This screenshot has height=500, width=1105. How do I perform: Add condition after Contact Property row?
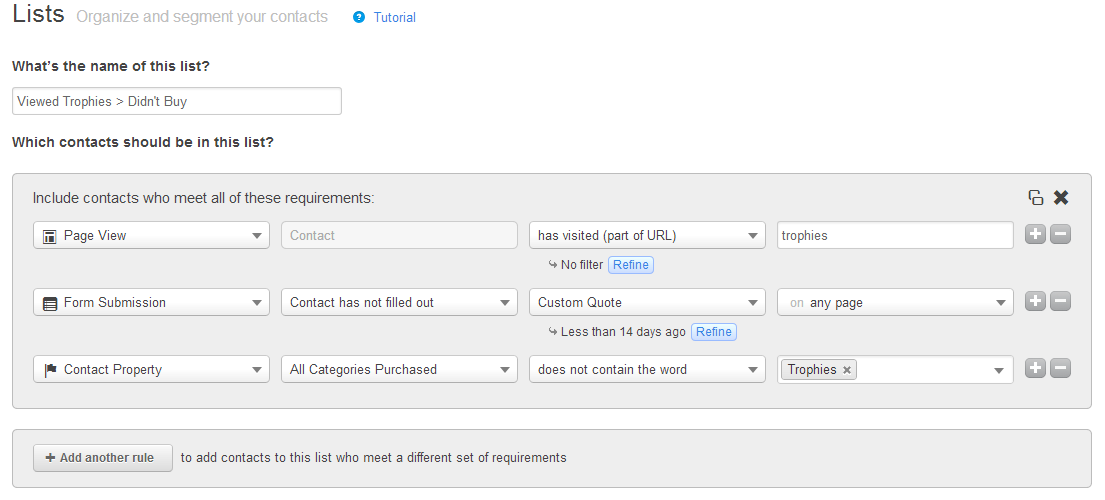[x=1036, y=369]
